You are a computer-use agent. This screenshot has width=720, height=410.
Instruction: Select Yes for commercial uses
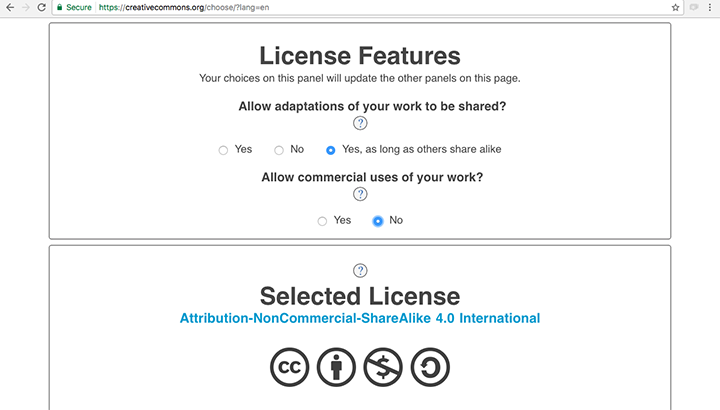(x=322, y=221)
